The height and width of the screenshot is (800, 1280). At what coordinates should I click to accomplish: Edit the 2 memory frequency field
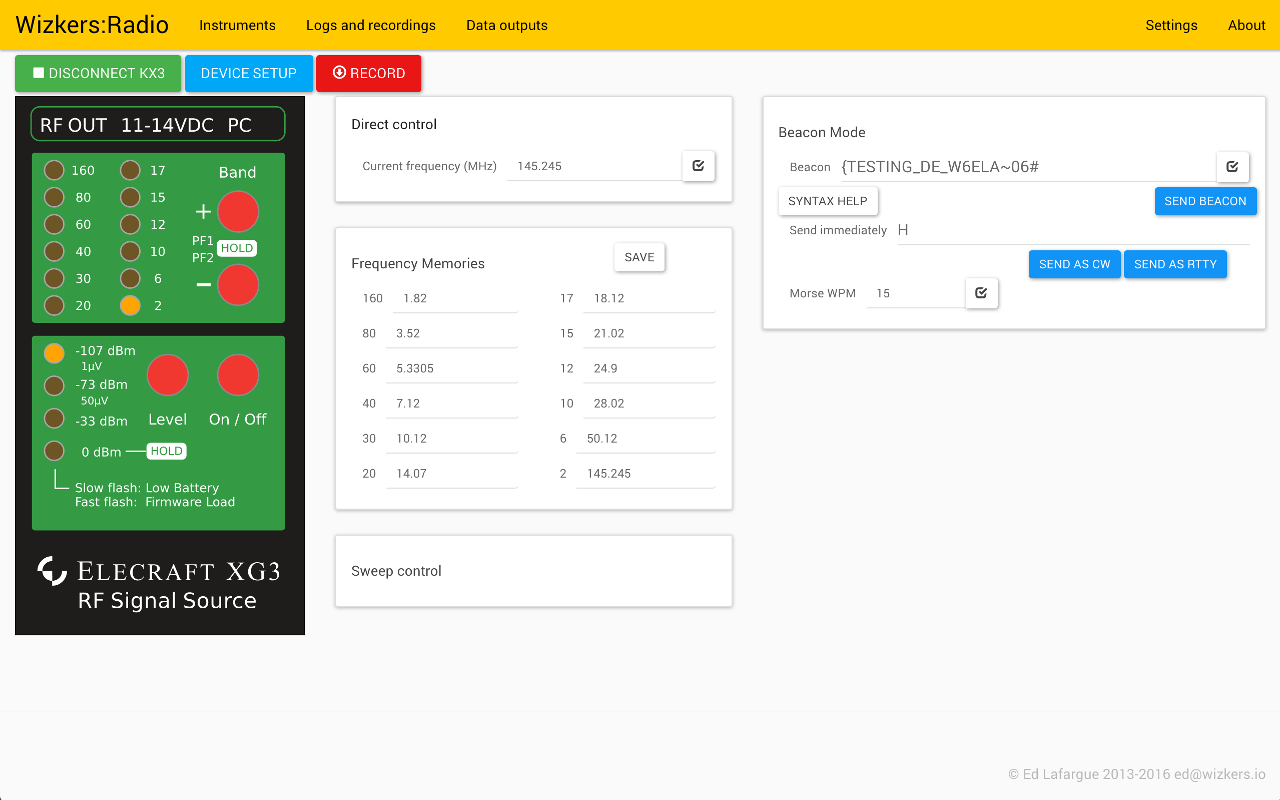(x=646, y=473)
